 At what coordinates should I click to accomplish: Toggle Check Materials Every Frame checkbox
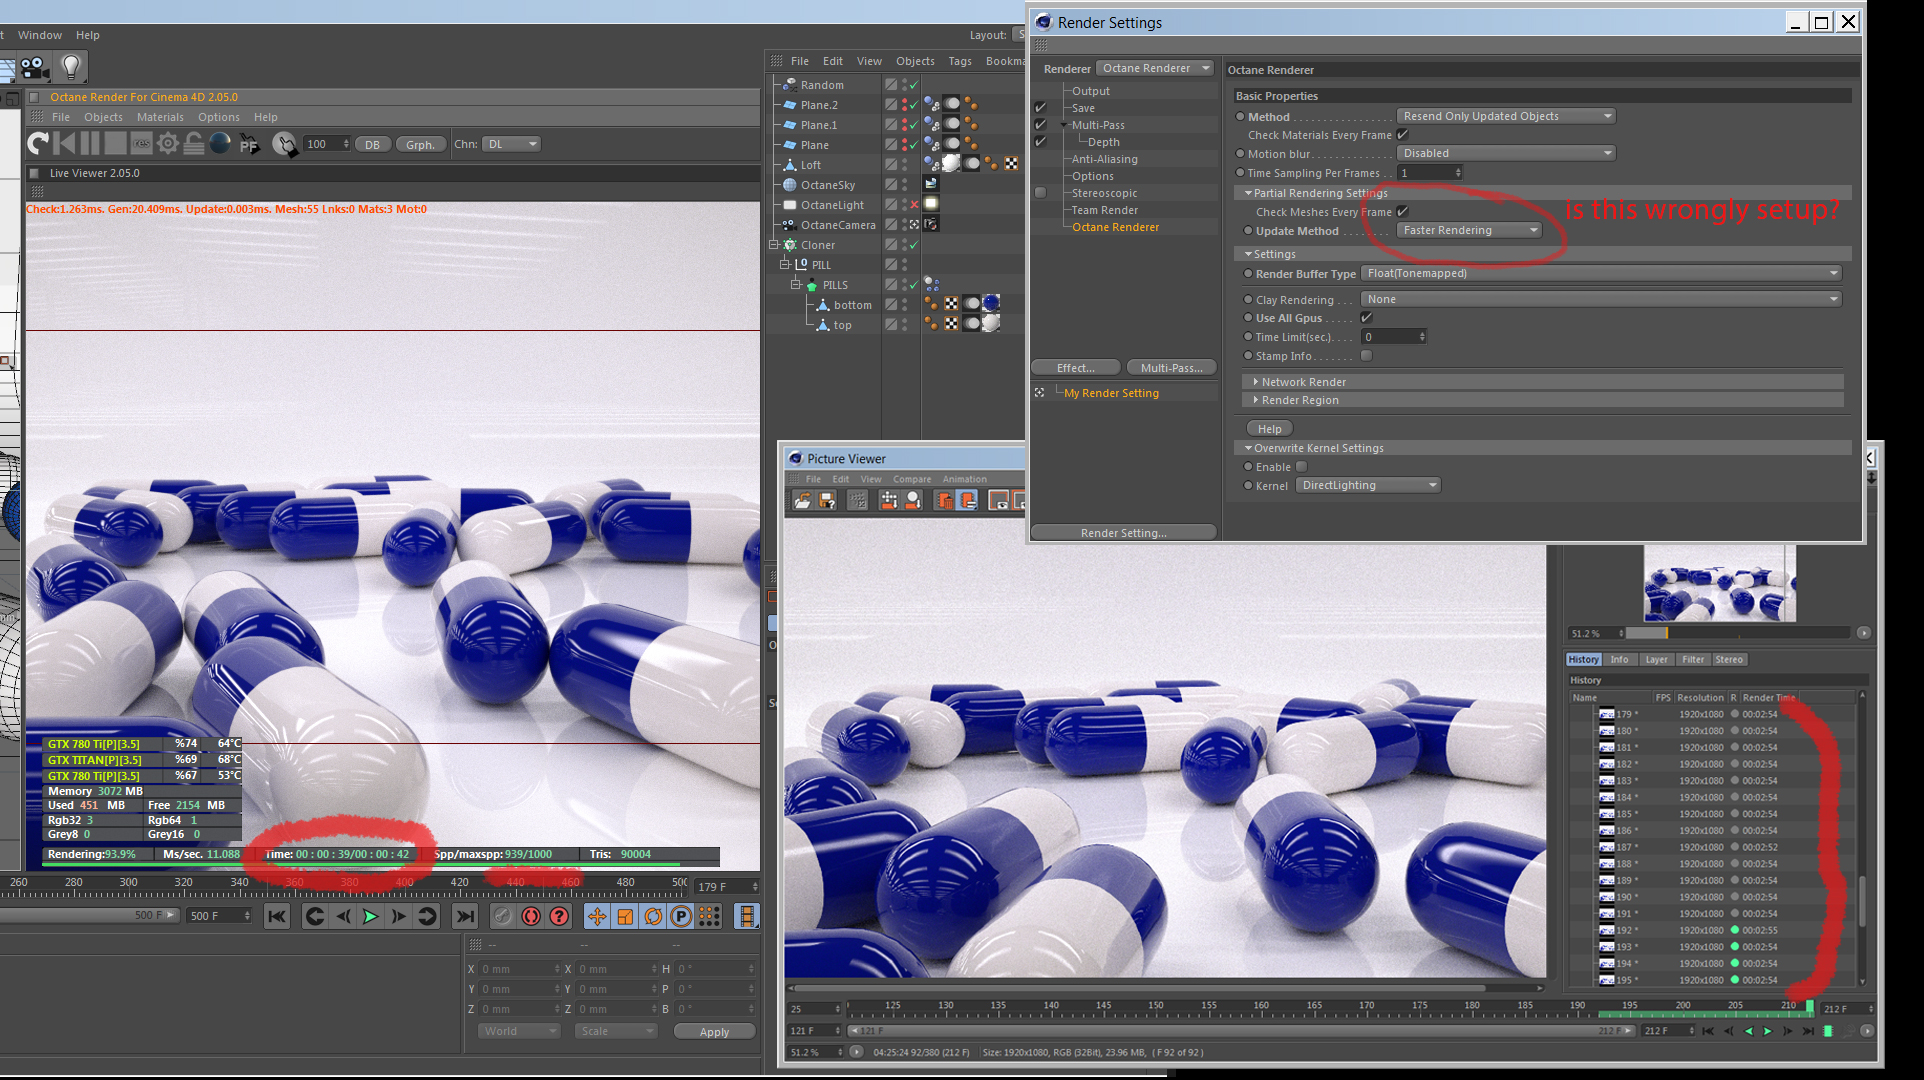coord(1403,135)
